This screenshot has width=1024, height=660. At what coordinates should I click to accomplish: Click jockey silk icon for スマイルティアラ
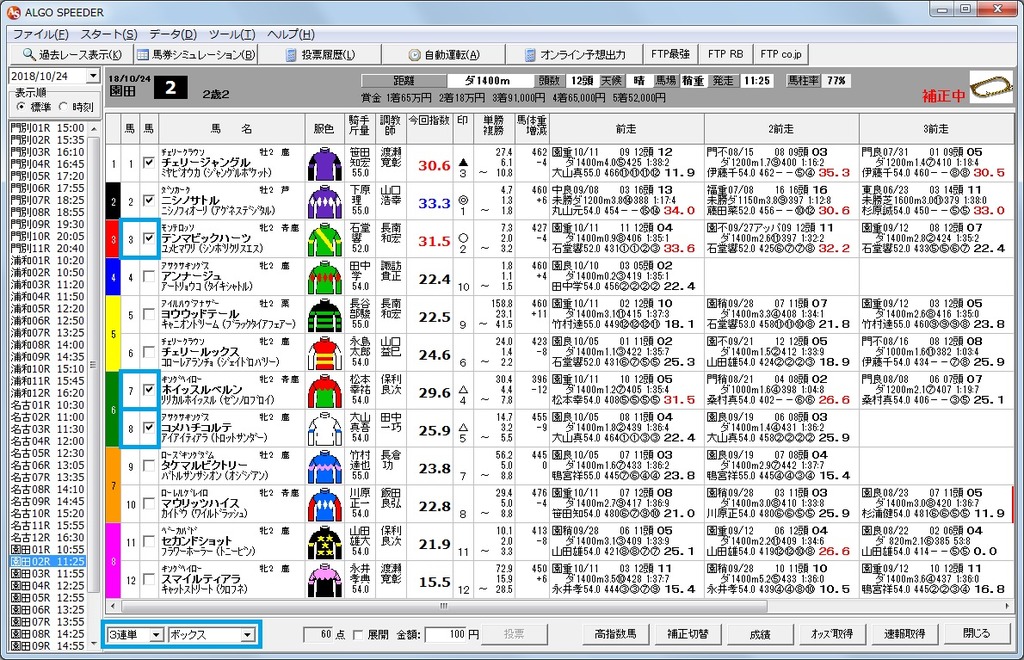[x=325, y=580]
